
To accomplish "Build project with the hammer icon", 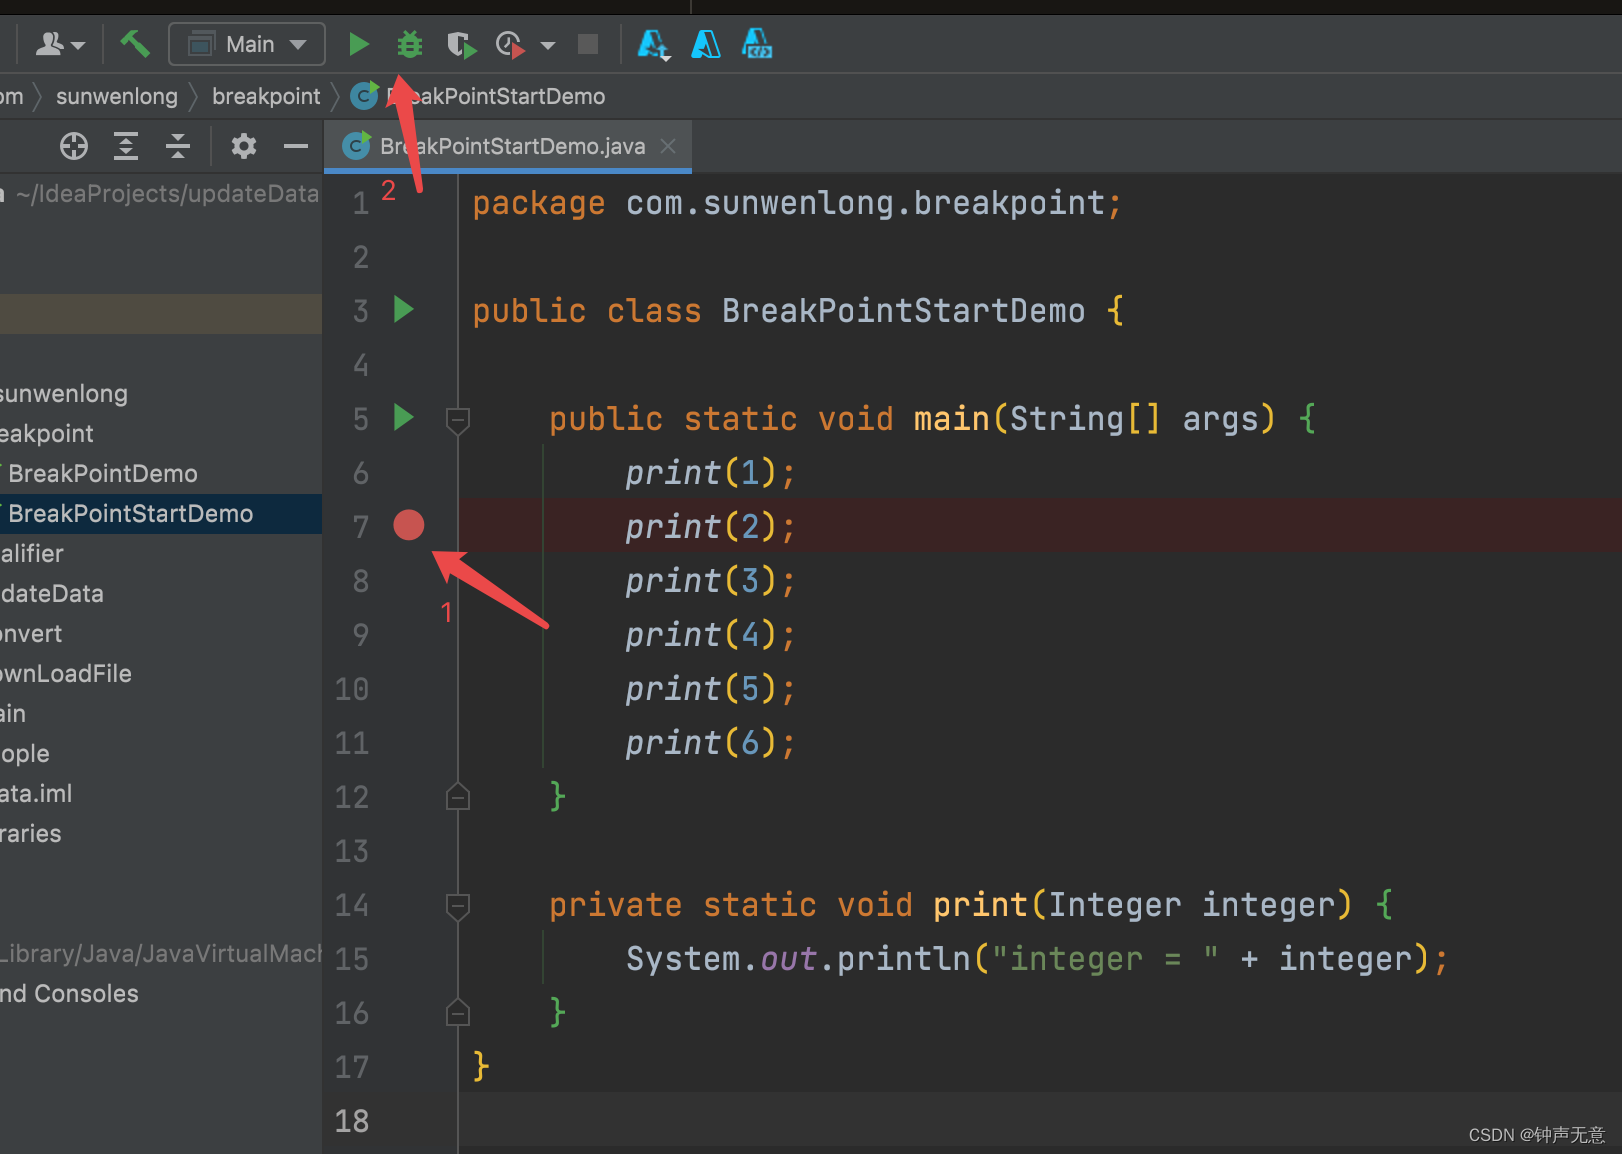I will (x=135, y=44).
